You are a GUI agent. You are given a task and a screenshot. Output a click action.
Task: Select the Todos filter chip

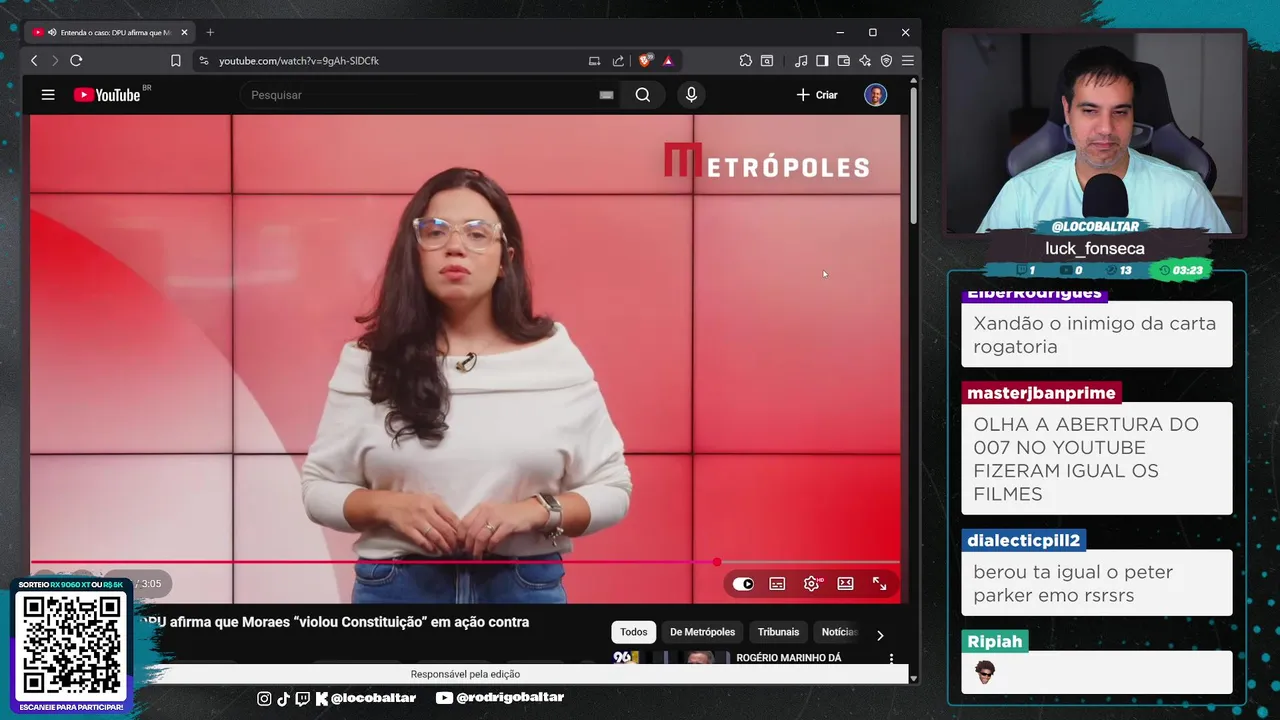click(x=634, y=632)
